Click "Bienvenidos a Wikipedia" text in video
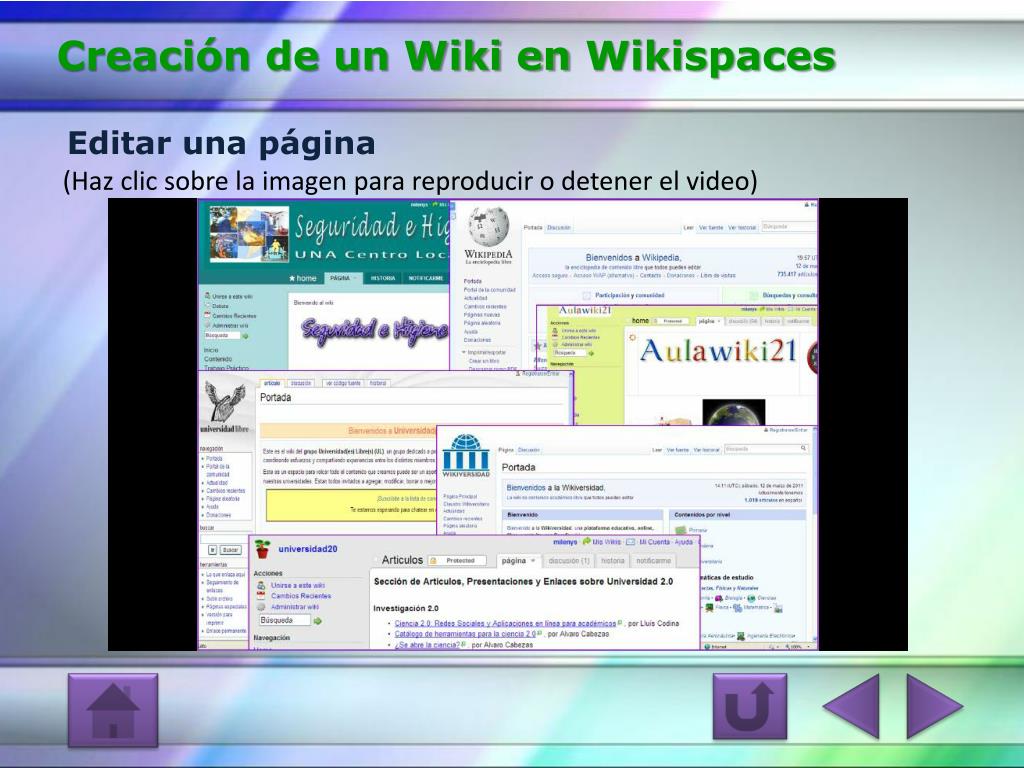Viewport: 1024px width, 768px height. click(633, 258)
